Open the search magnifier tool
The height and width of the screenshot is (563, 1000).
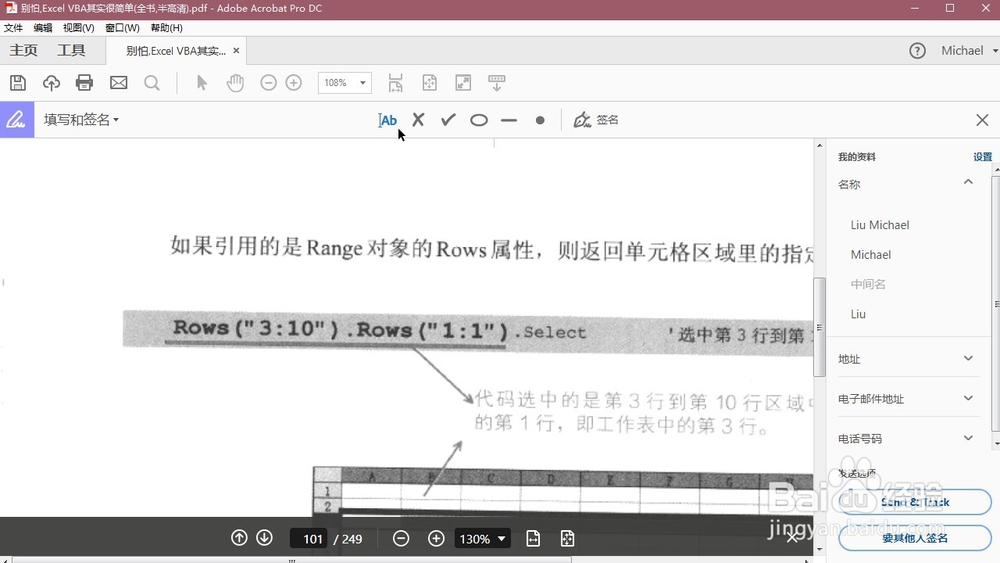tap(152, 83)
